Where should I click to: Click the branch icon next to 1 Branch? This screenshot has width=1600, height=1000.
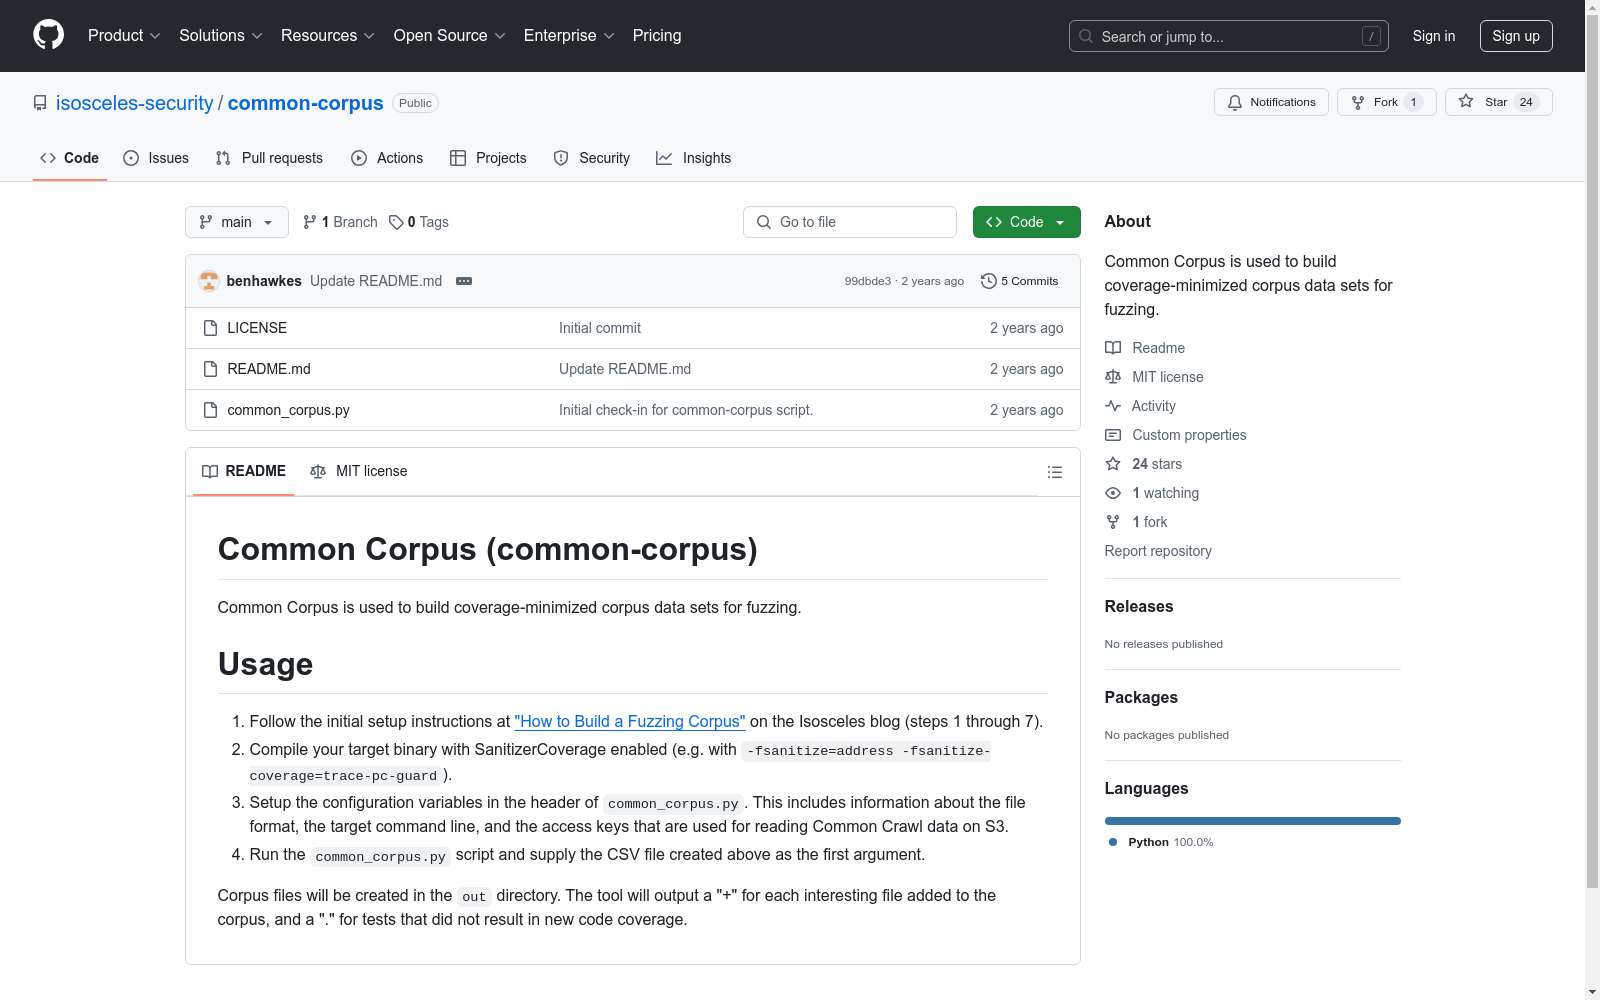point(310,222)
